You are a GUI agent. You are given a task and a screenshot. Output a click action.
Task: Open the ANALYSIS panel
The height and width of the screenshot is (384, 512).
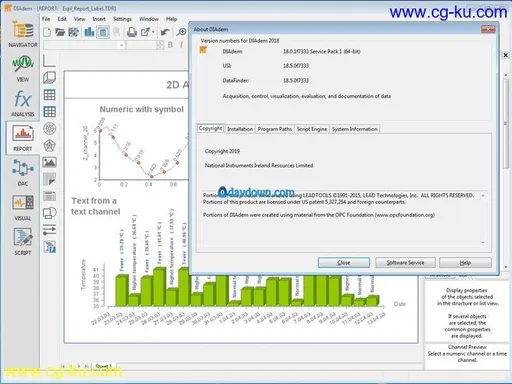point(23,103)
